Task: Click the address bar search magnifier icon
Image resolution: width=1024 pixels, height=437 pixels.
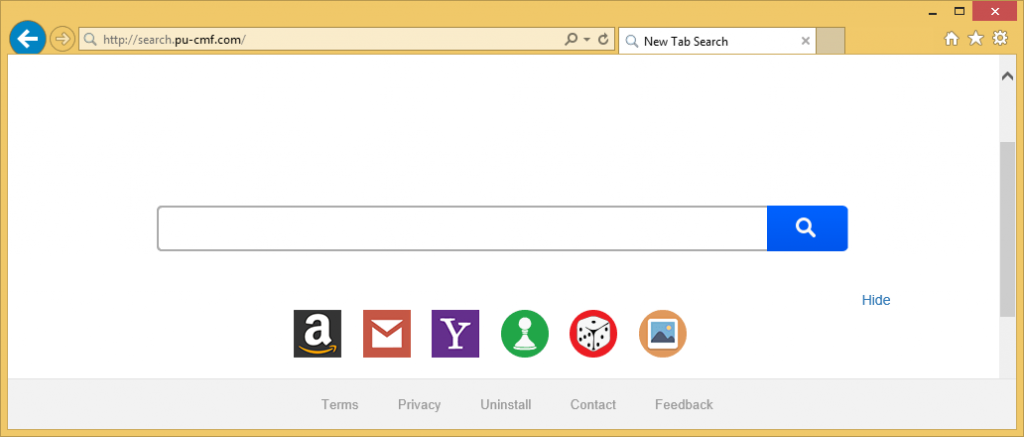Action: point(571,39)
